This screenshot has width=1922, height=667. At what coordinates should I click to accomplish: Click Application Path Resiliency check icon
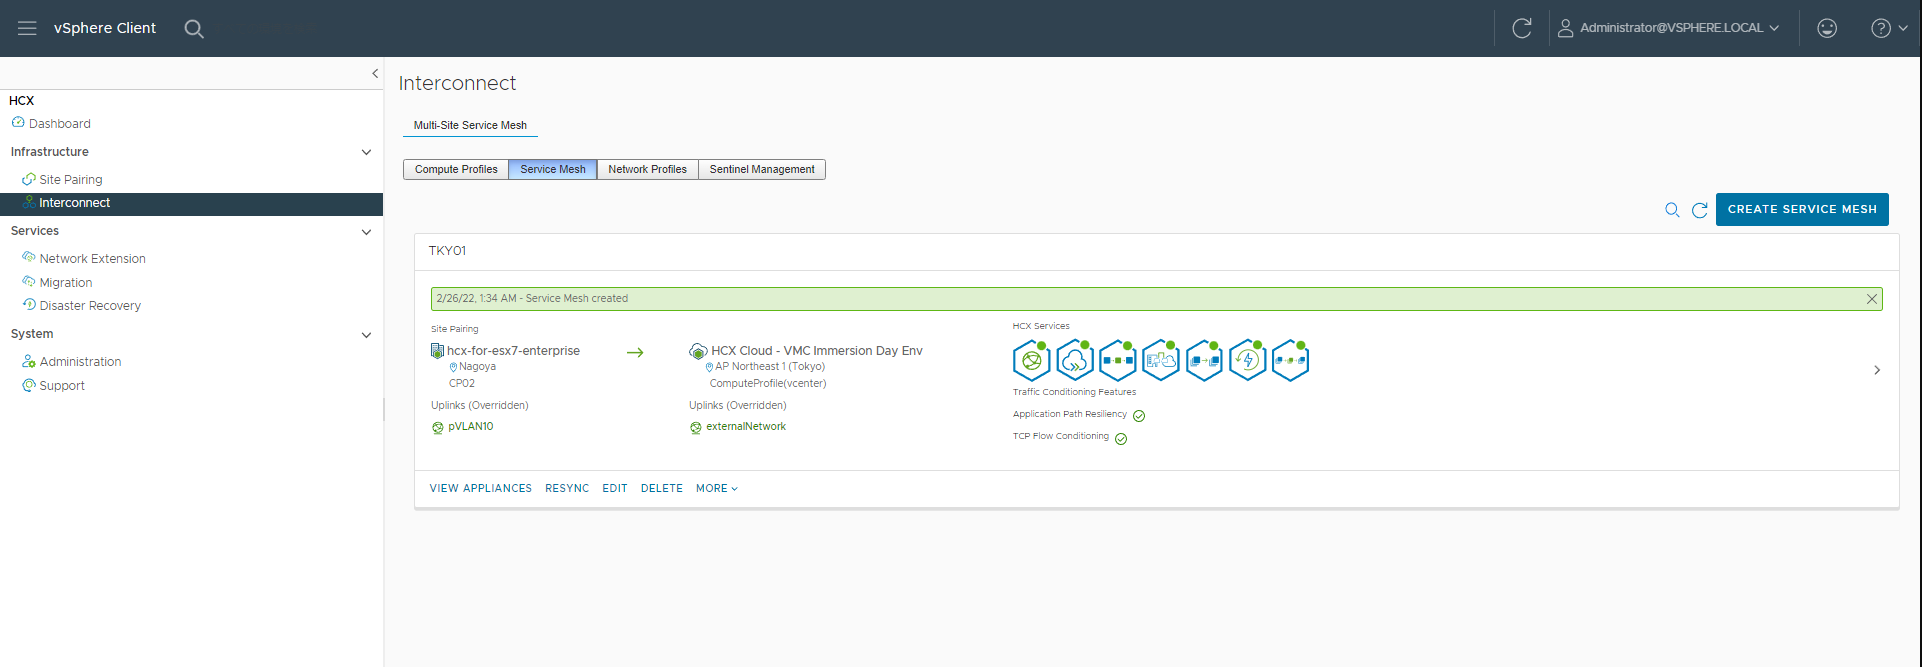pyautogui.click(x=1139, y=416)
